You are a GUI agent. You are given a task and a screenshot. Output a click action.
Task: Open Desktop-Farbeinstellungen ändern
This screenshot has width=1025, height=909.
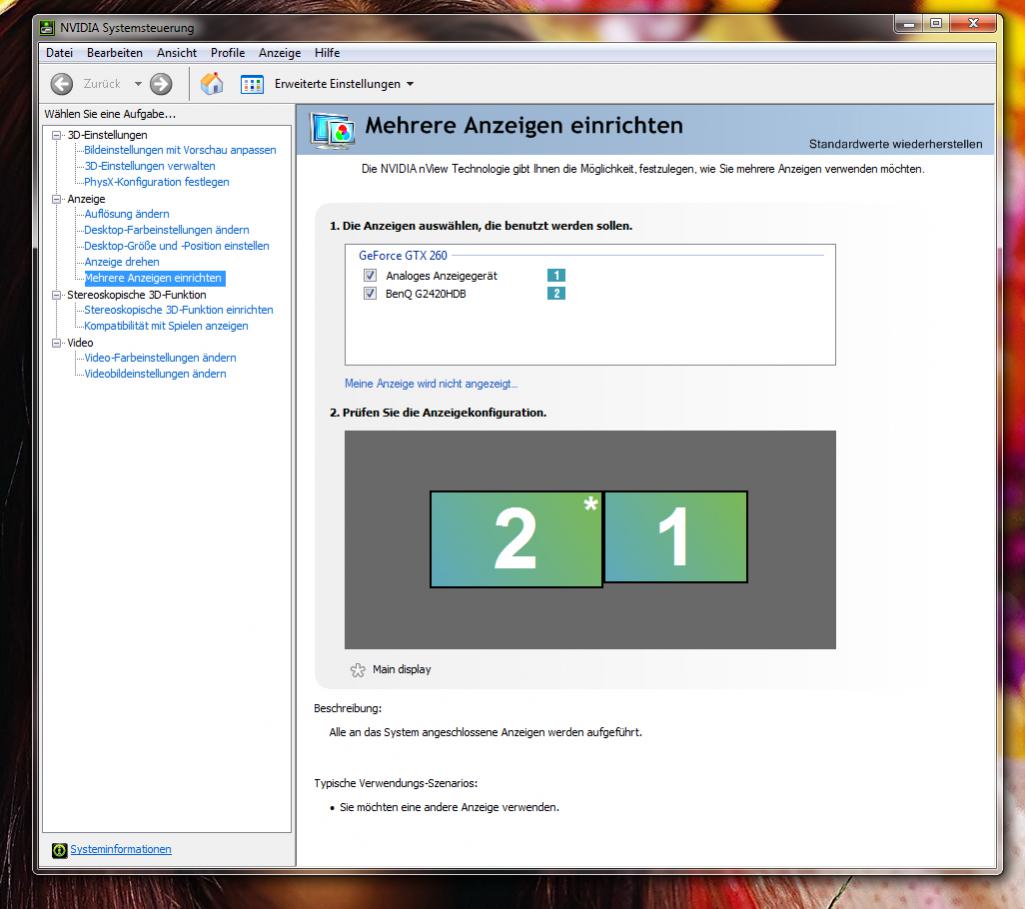click(167, 230)
